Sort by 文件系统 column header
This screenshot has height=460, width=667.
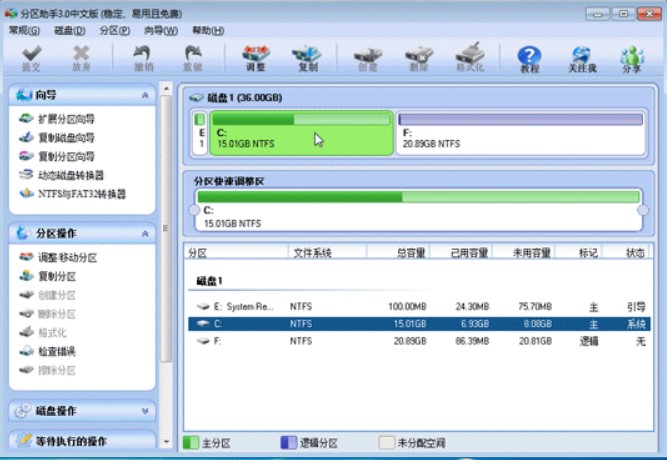[327, 253]
